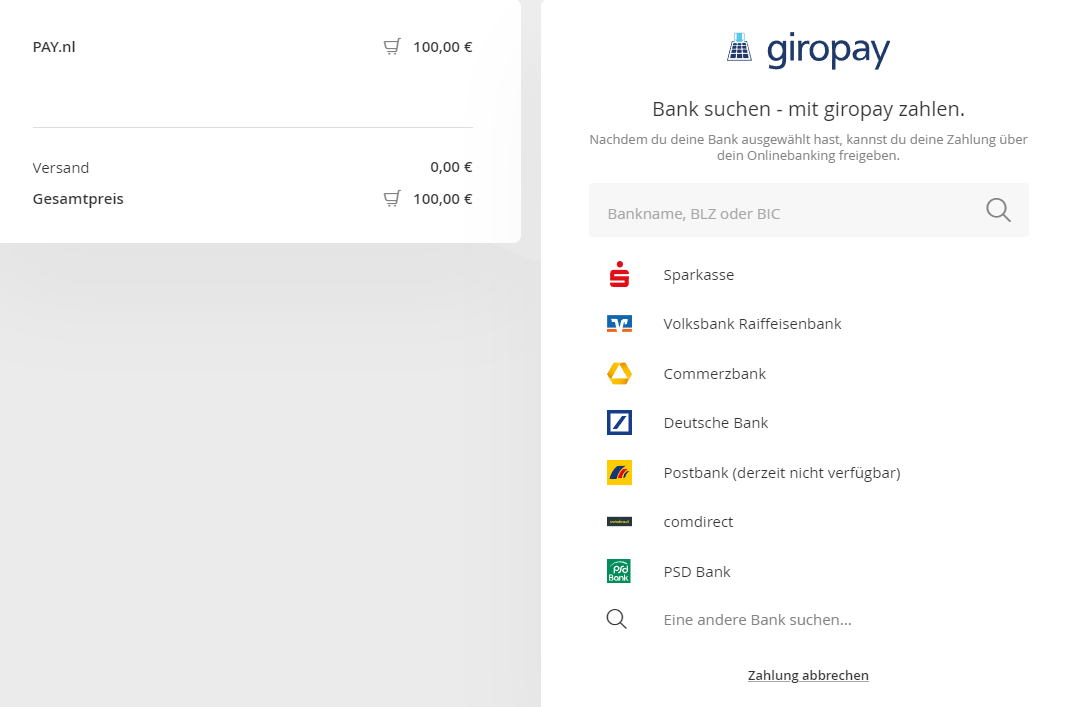Viewport: 1065px width, 707px height.
Task: Click heading 'Bank suchen - mit giropay zahlen.'
Action: pos(808,109)
